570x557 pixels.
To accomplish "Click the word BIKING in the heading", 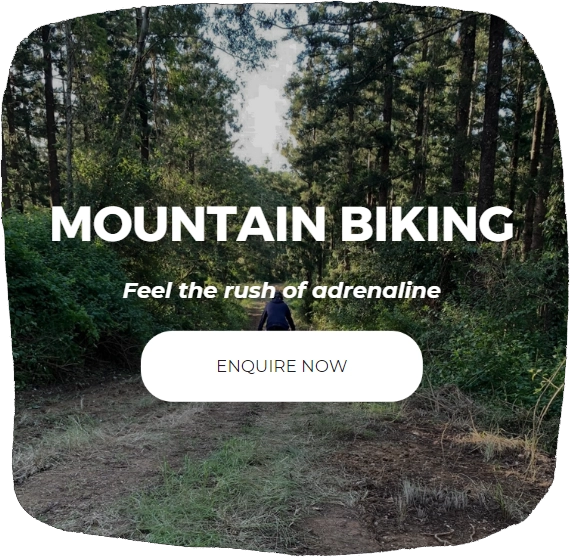I will (x=427, y=224).
